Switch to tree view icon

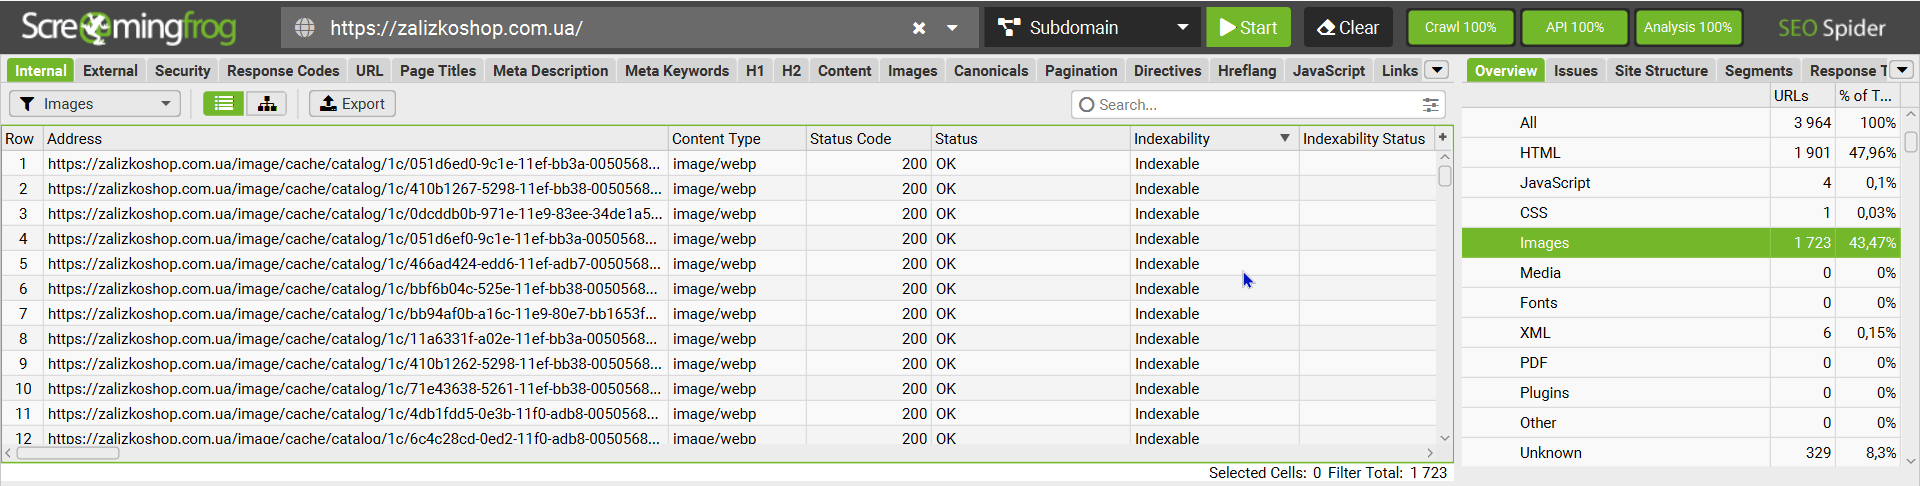click(267, 104)
